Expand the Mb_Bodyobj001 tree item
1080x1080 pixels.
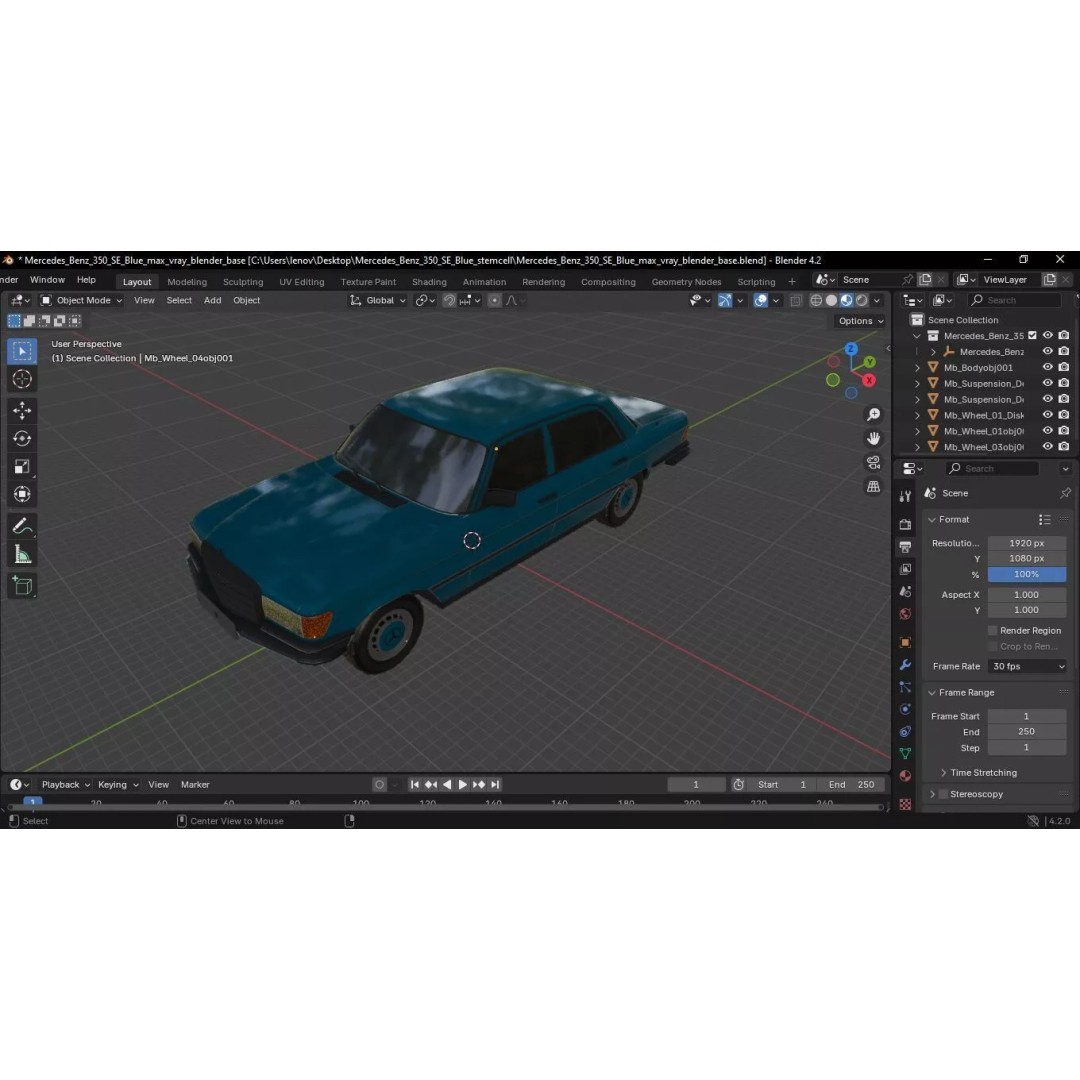click(x=917, y=368)
